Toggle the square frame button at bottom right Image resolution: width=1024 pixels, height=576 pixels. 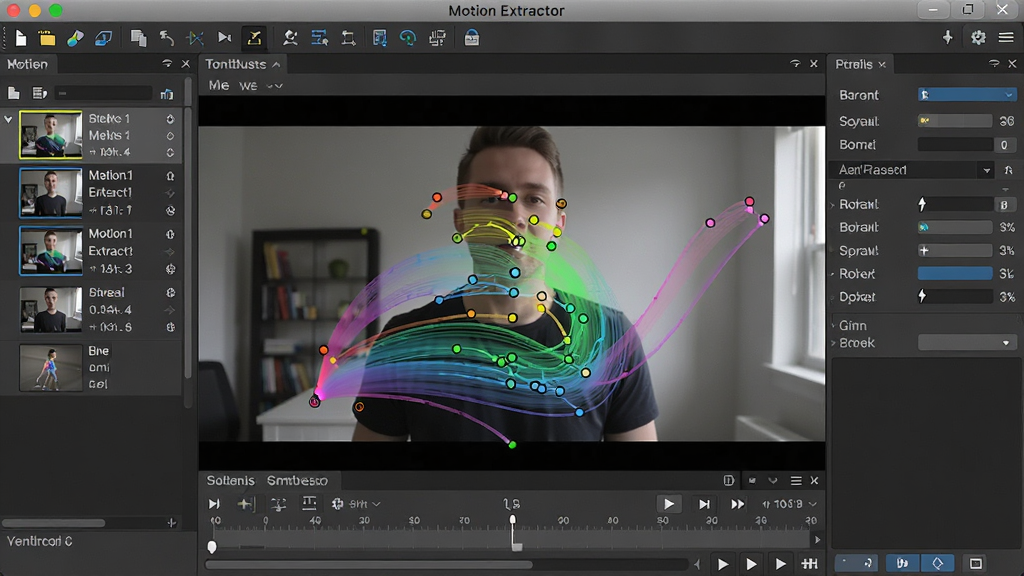tap(976, 563)
